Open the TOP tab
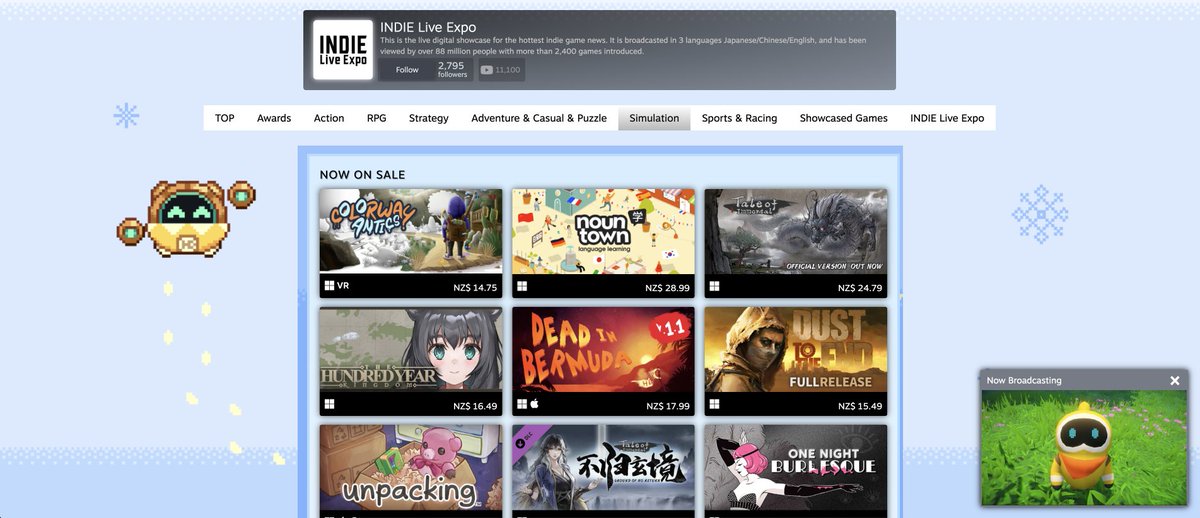 click(x=225, y=118)
